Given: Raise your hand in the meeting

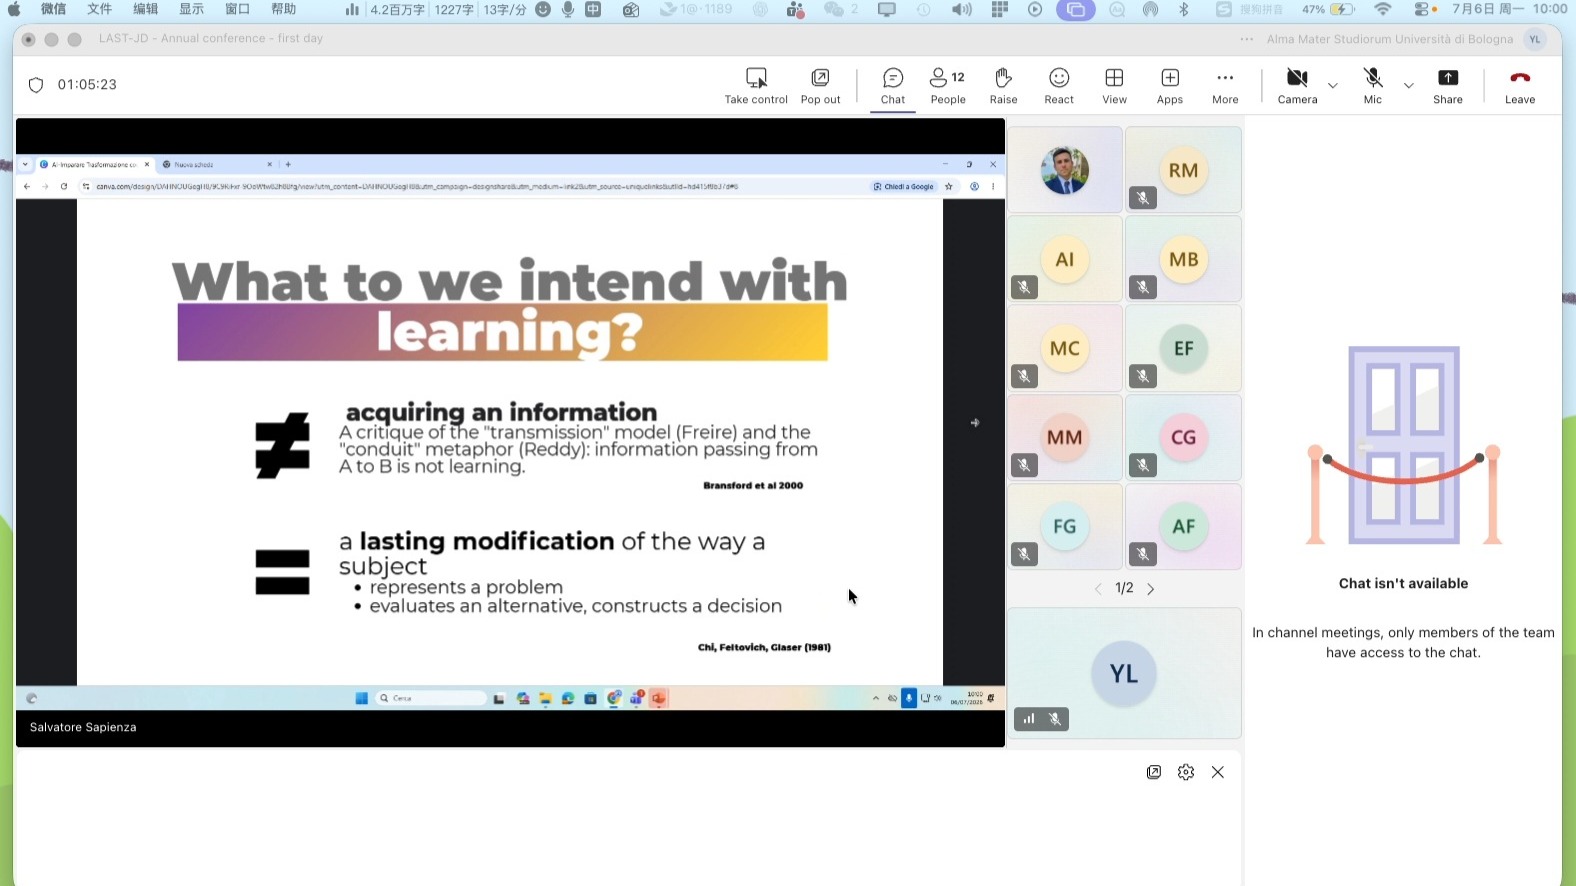Looking at the screenshot, I should pyautogui.click(x=1003, y=85).
